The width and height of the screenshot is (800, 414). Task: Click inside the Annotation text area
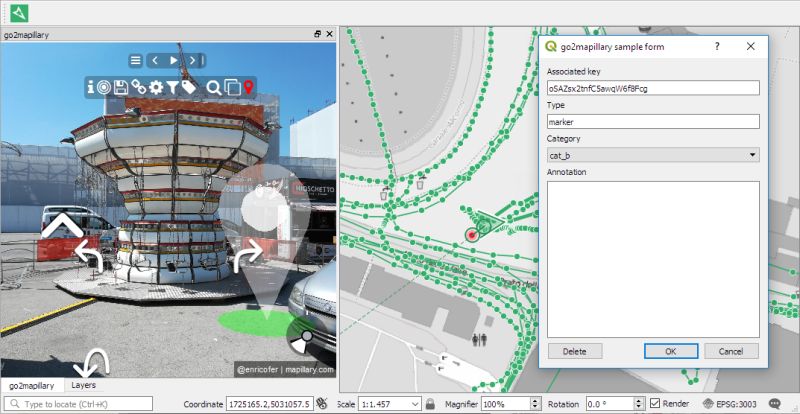tap(653, 259)
